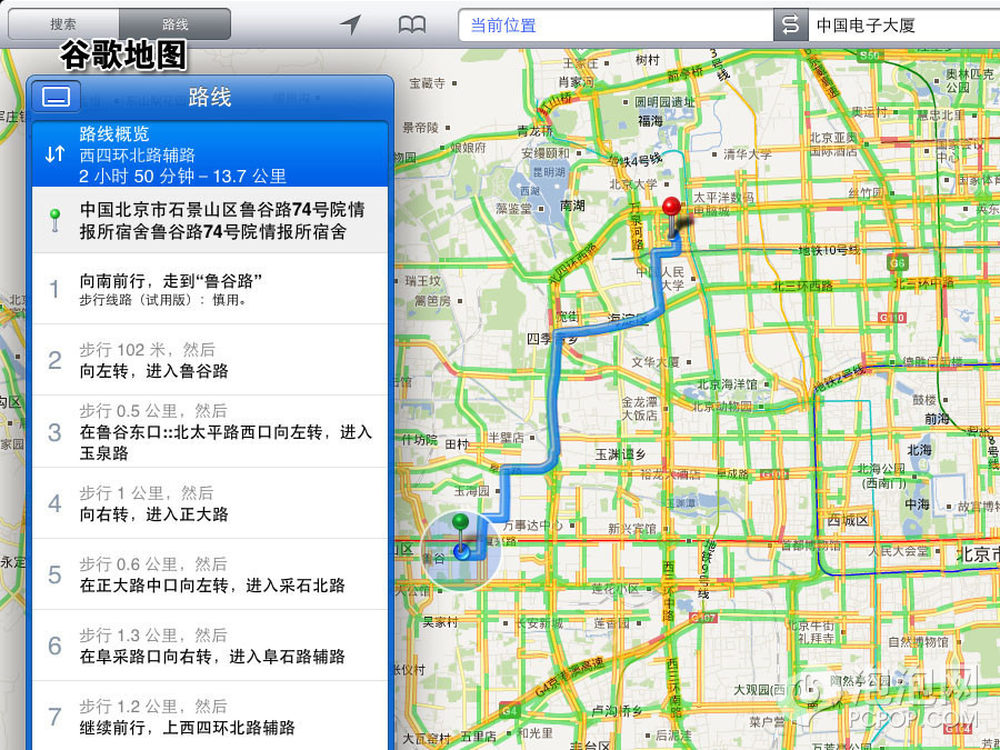Click the 人民大会堂 map label
The width and height of the screenshot is (1000, 750).
coord(899,551)
